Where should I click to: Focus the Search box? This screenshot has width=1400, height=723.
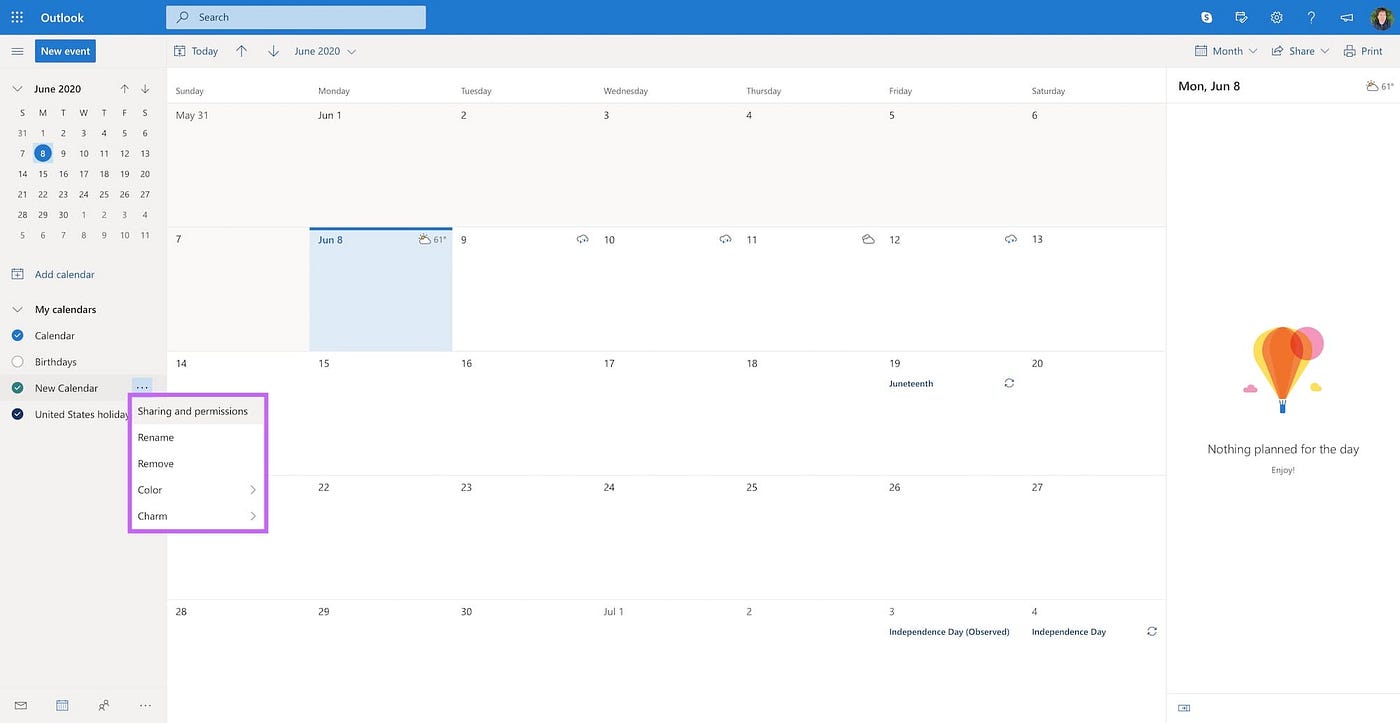point(296,17)
